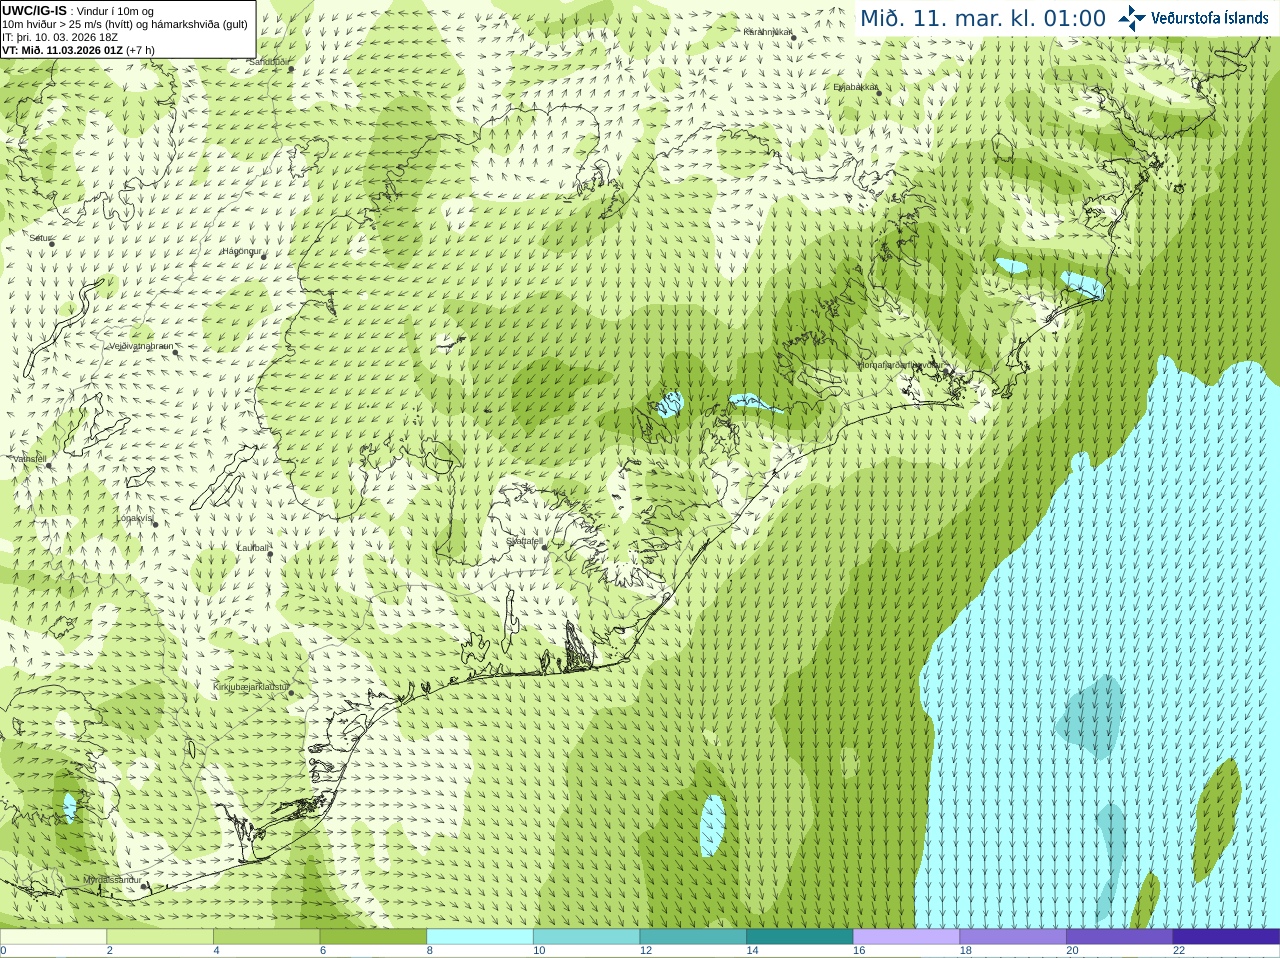The image size is (1280, 958).
Task: Click the 0–2 m/s palest legend swatch
Action: point(53,937)
